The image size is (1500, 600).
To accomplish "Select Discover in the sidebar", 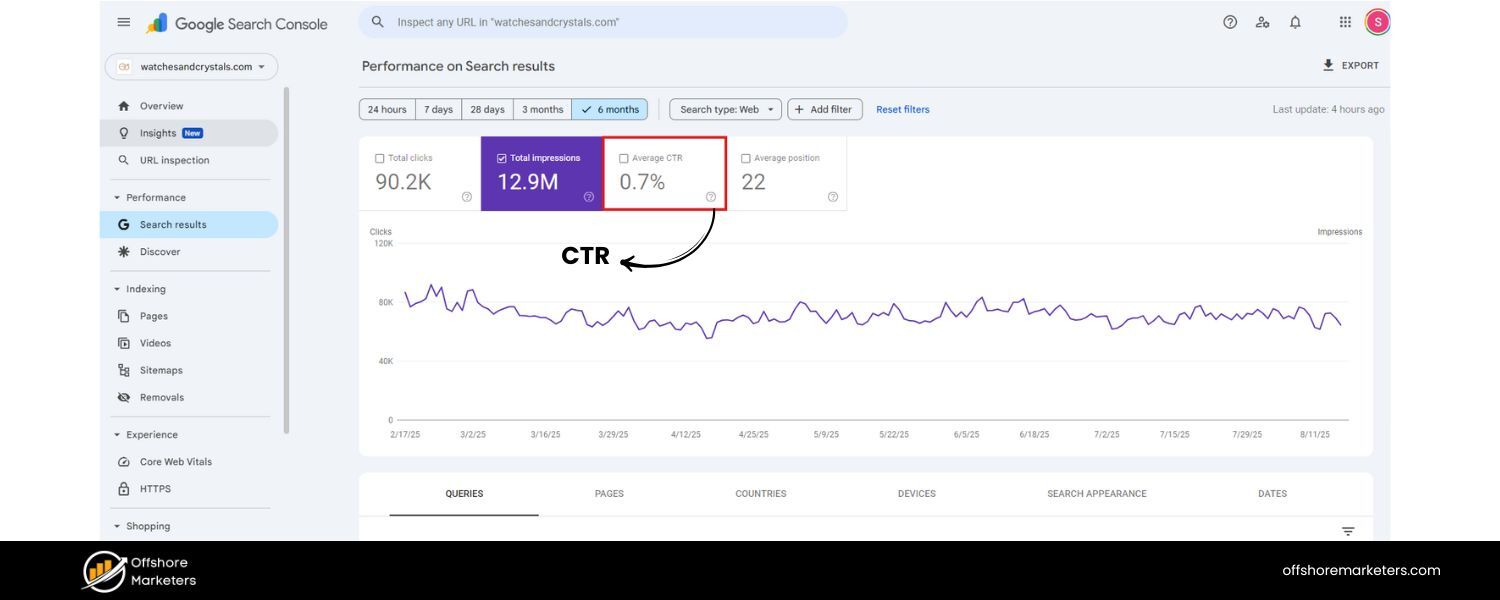I will (x=160, y=251).
